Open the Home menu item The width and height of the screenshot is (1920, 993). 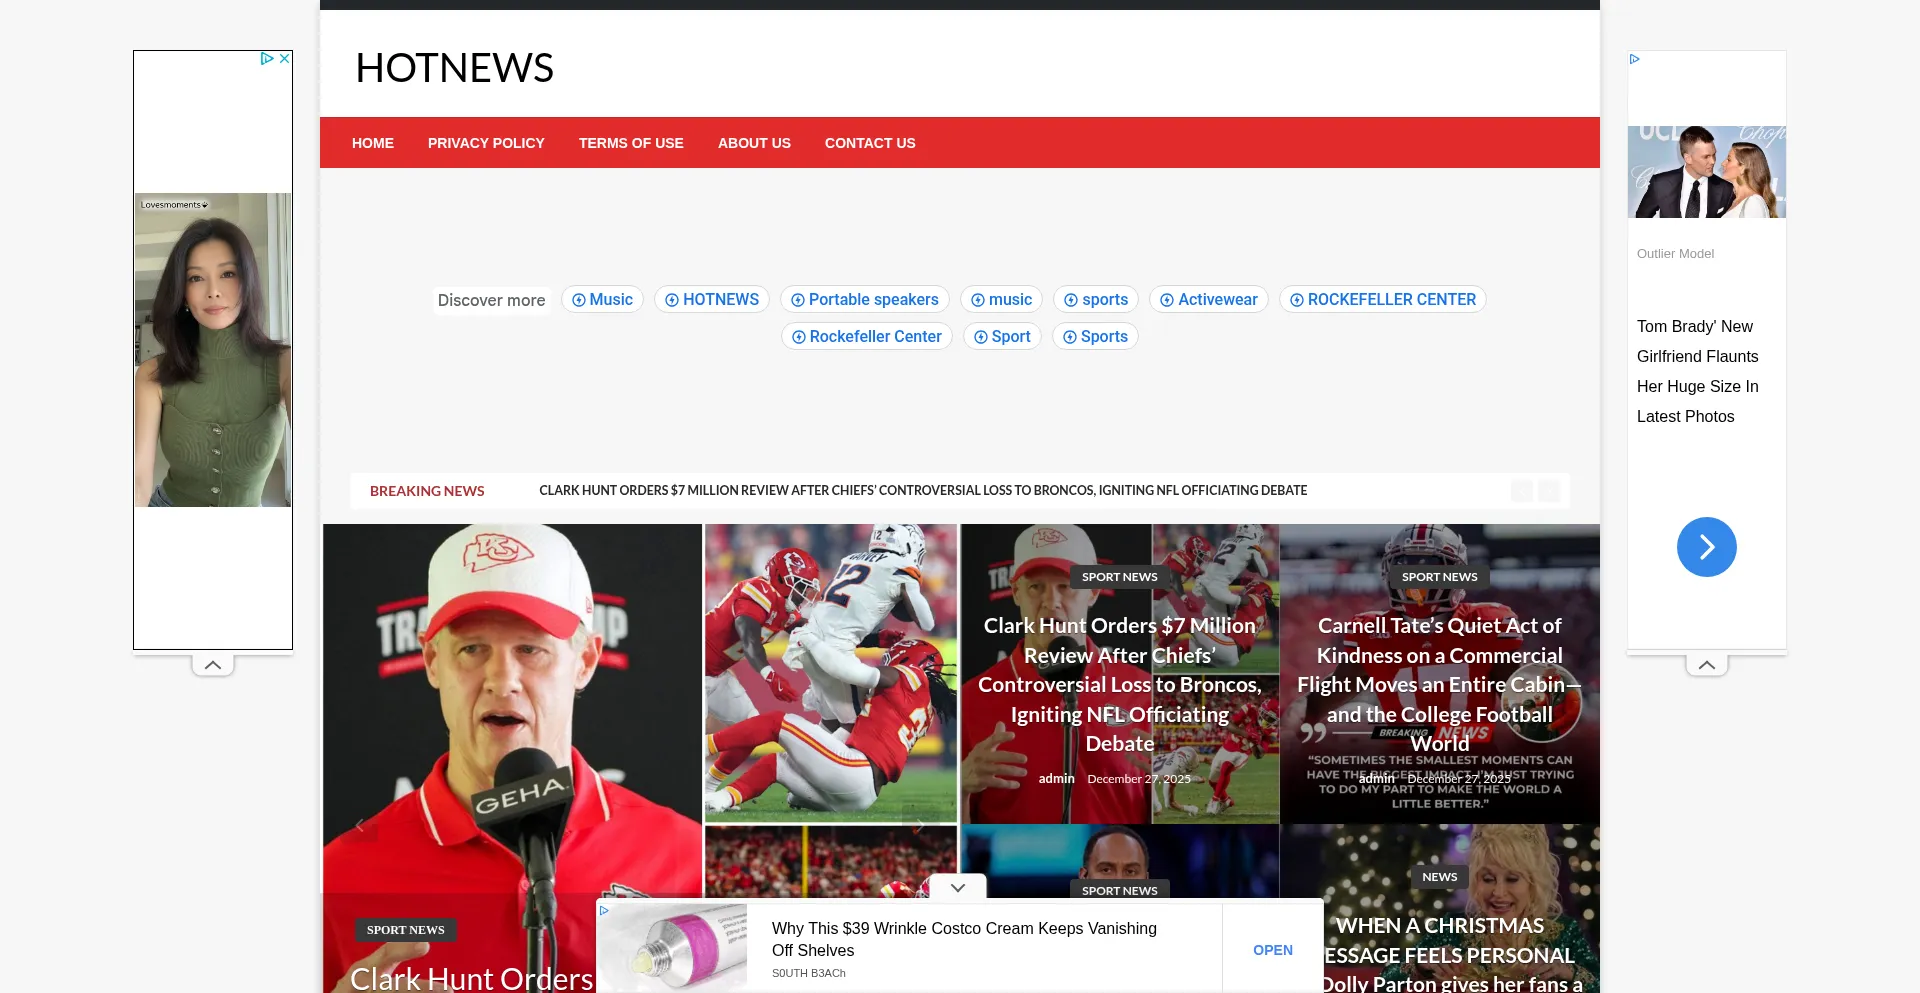pyautogui.click(x=372, y=143)
